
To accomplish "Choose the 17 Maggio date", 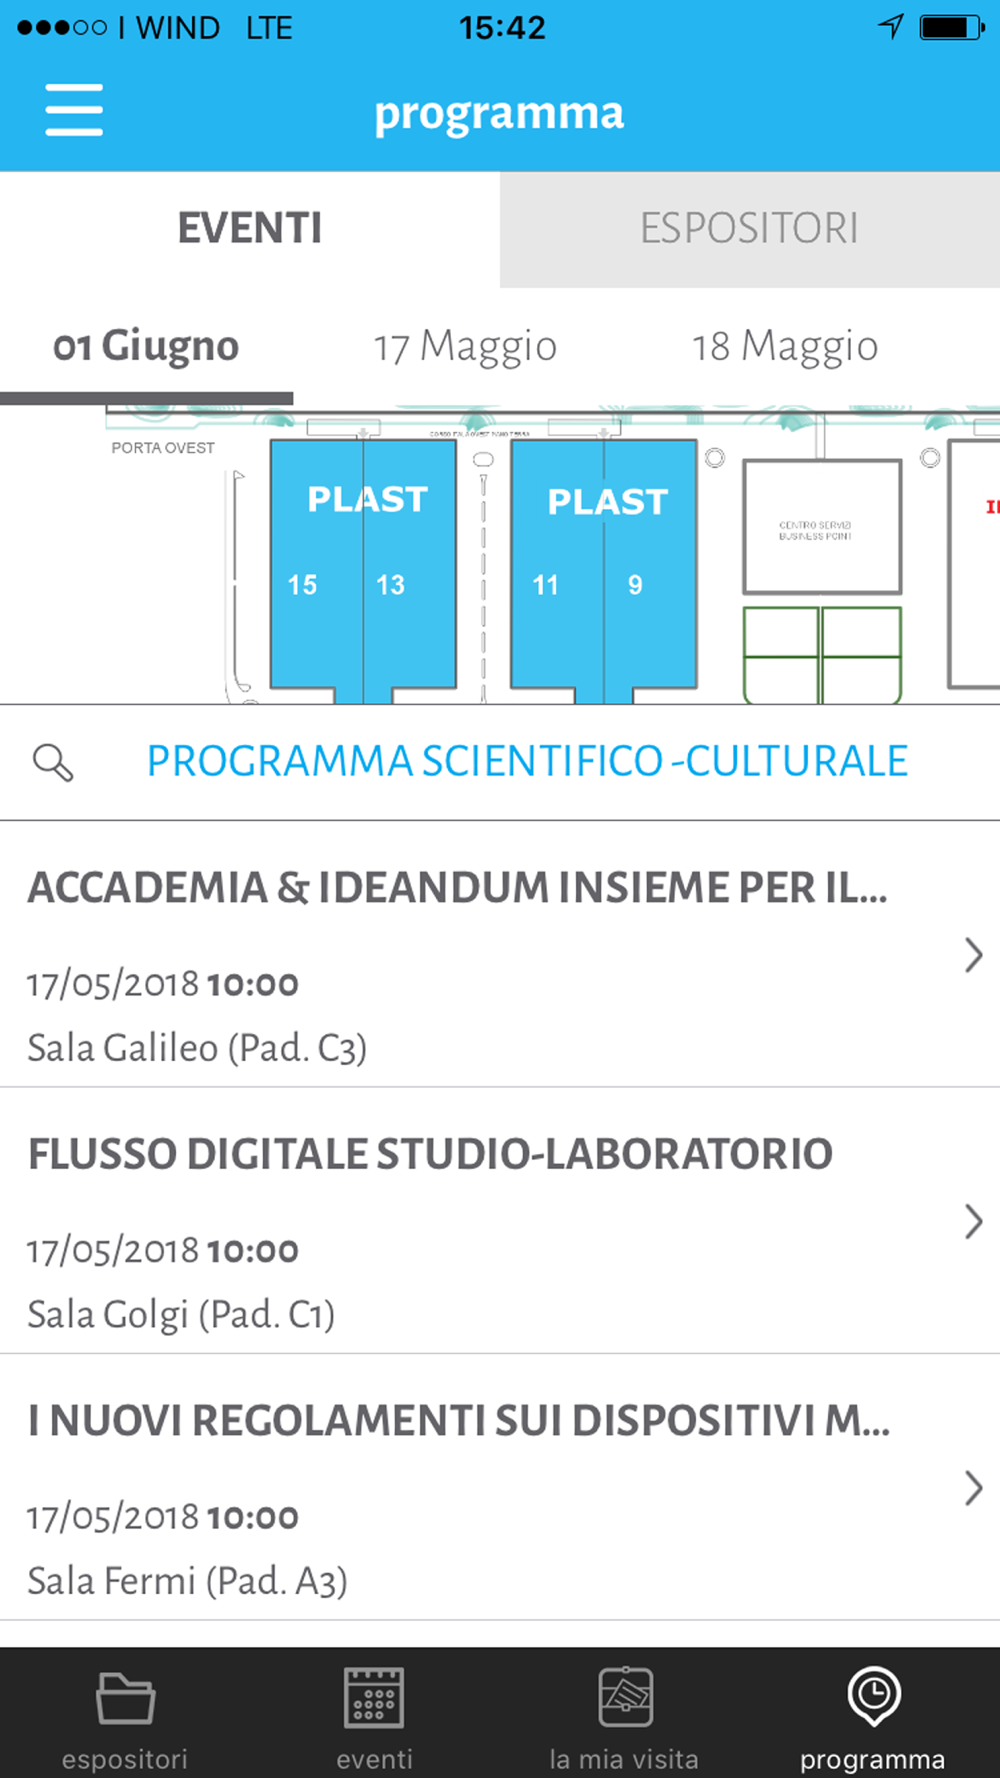I will (465, 347).
